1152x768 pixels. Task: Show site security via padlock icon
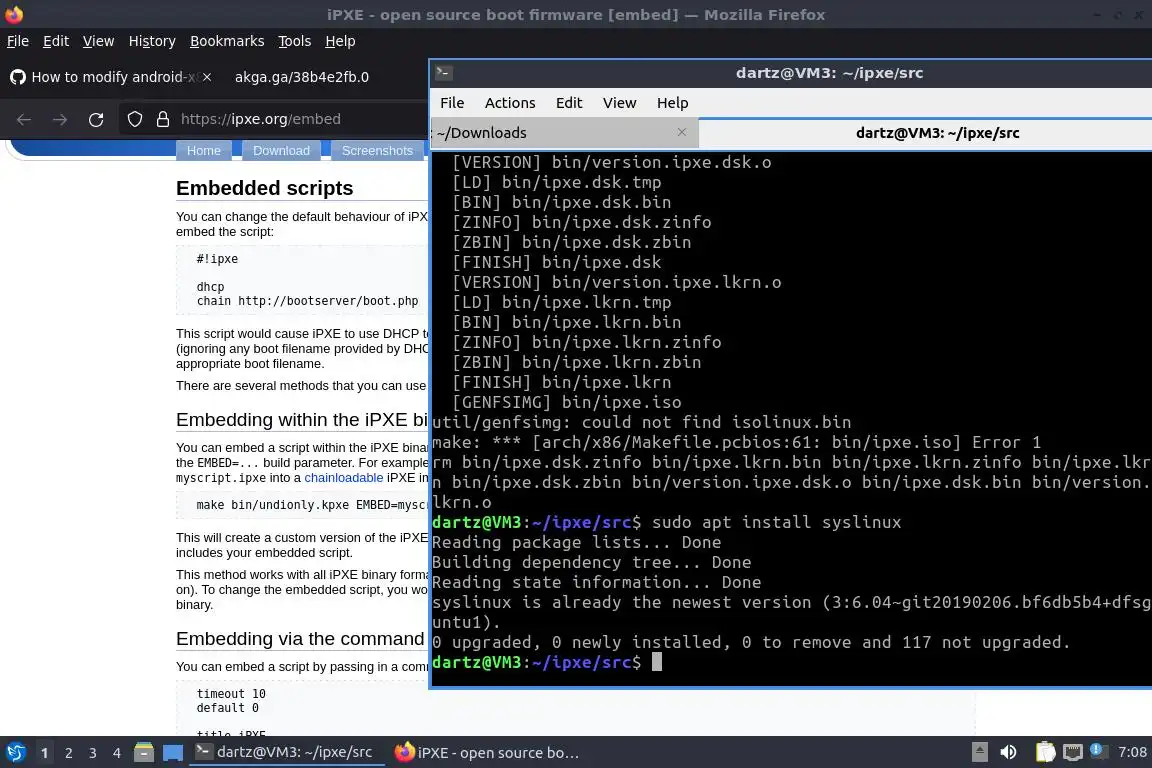163,119
